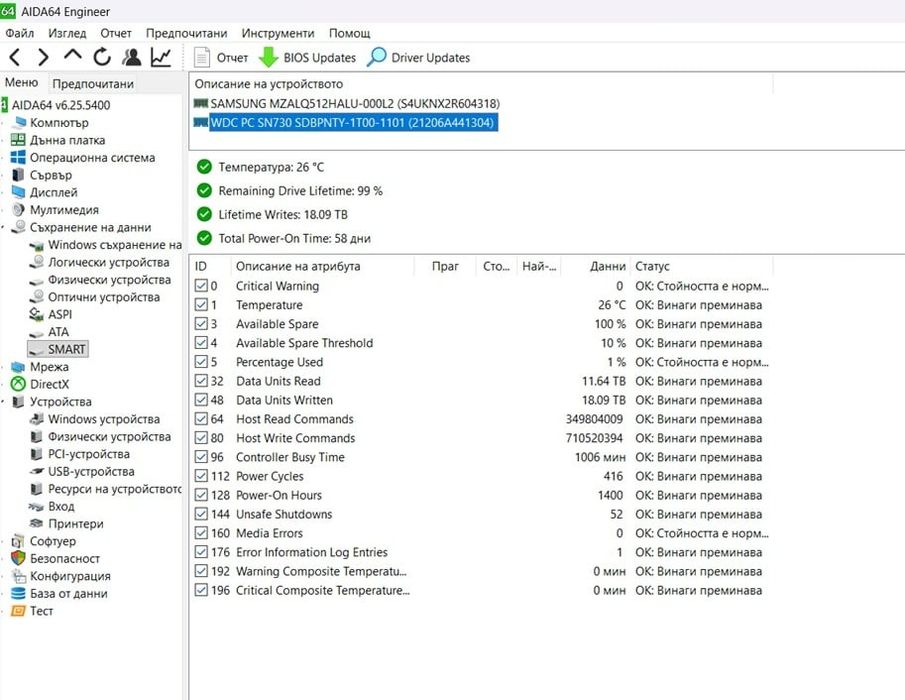Toggle the Unsafe Shutdowns checkbox

201,514
